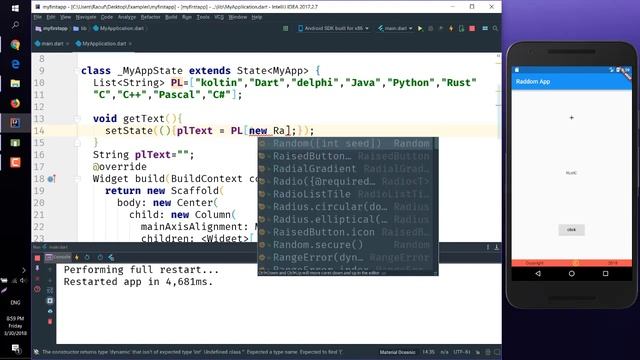
Task: Collapse the getText method fold at line 13
Action: tap(77, 119)
